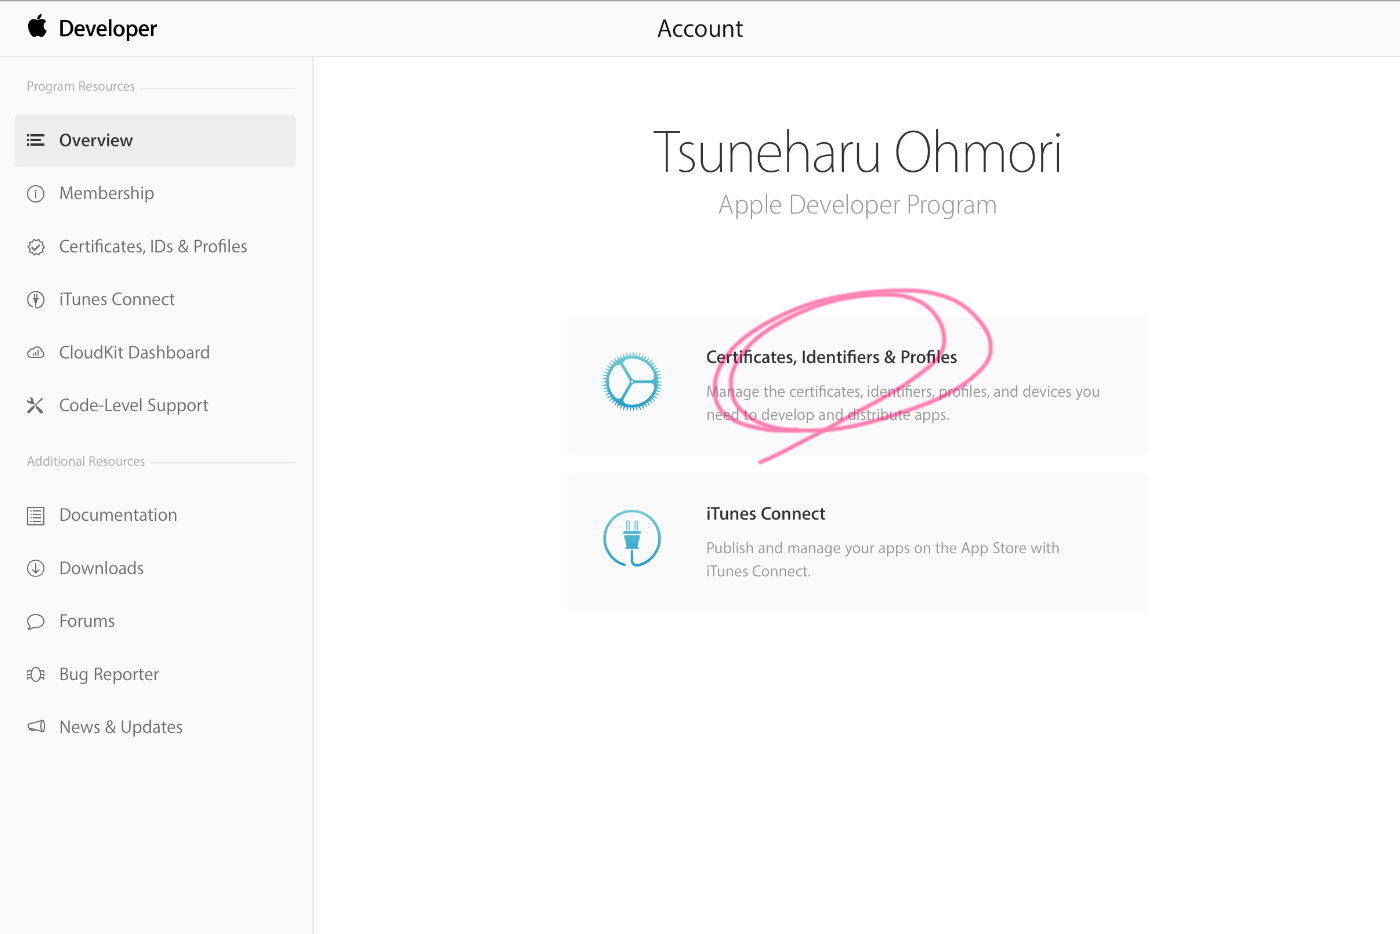
Task: Click the Apple logo icon
Action: coord(37,26)
